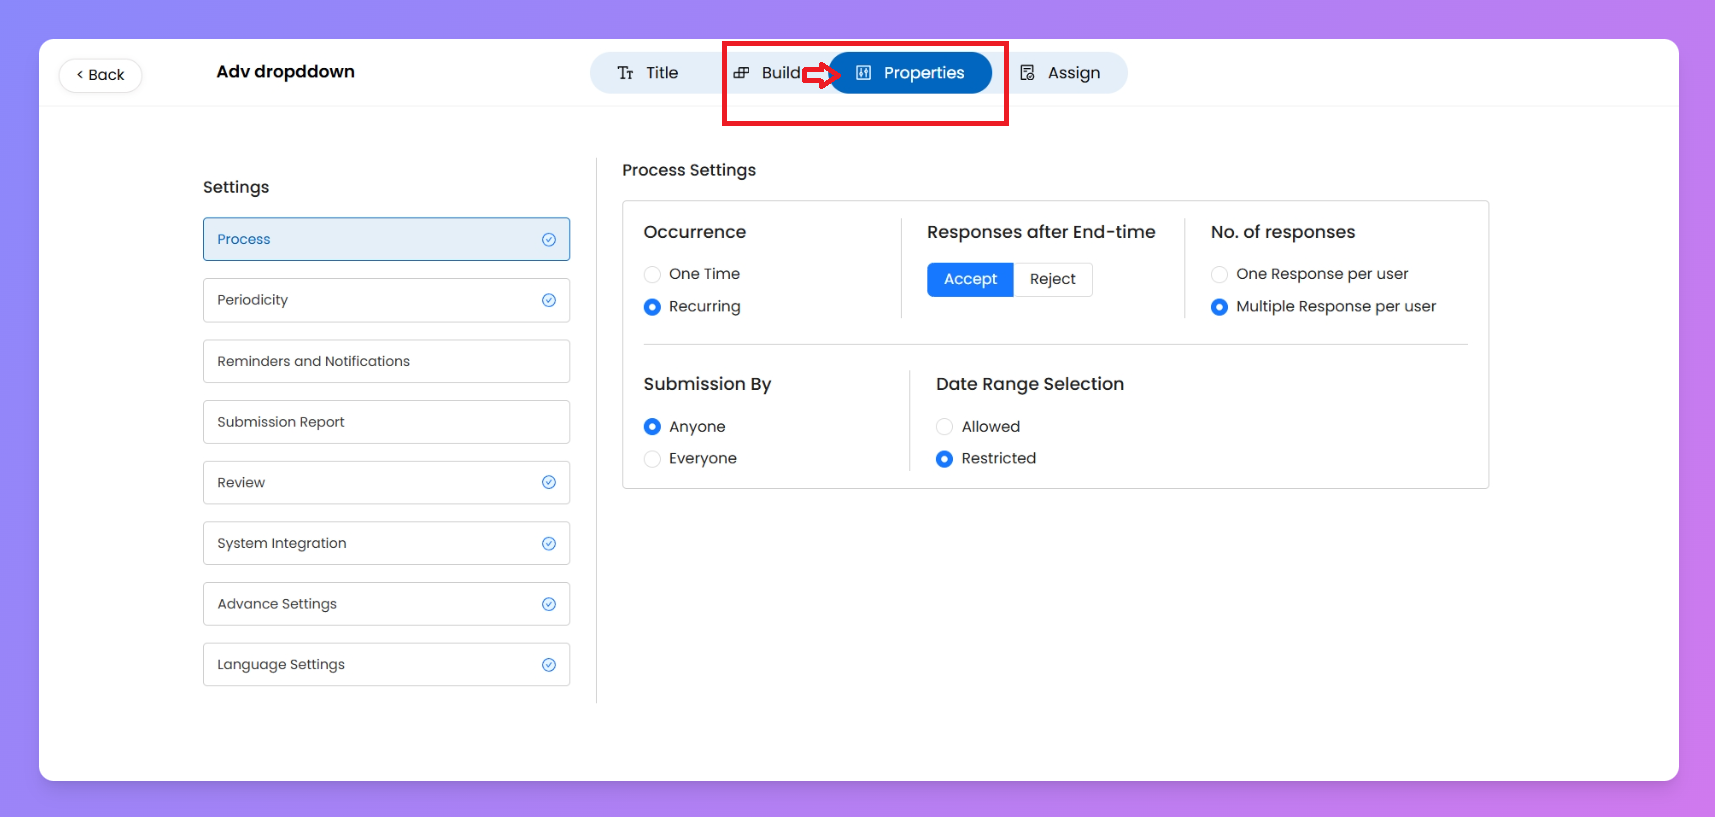Select Everyone under Submission By
The width and height of the screenshot is (1715, 817).
pos(653,459)
